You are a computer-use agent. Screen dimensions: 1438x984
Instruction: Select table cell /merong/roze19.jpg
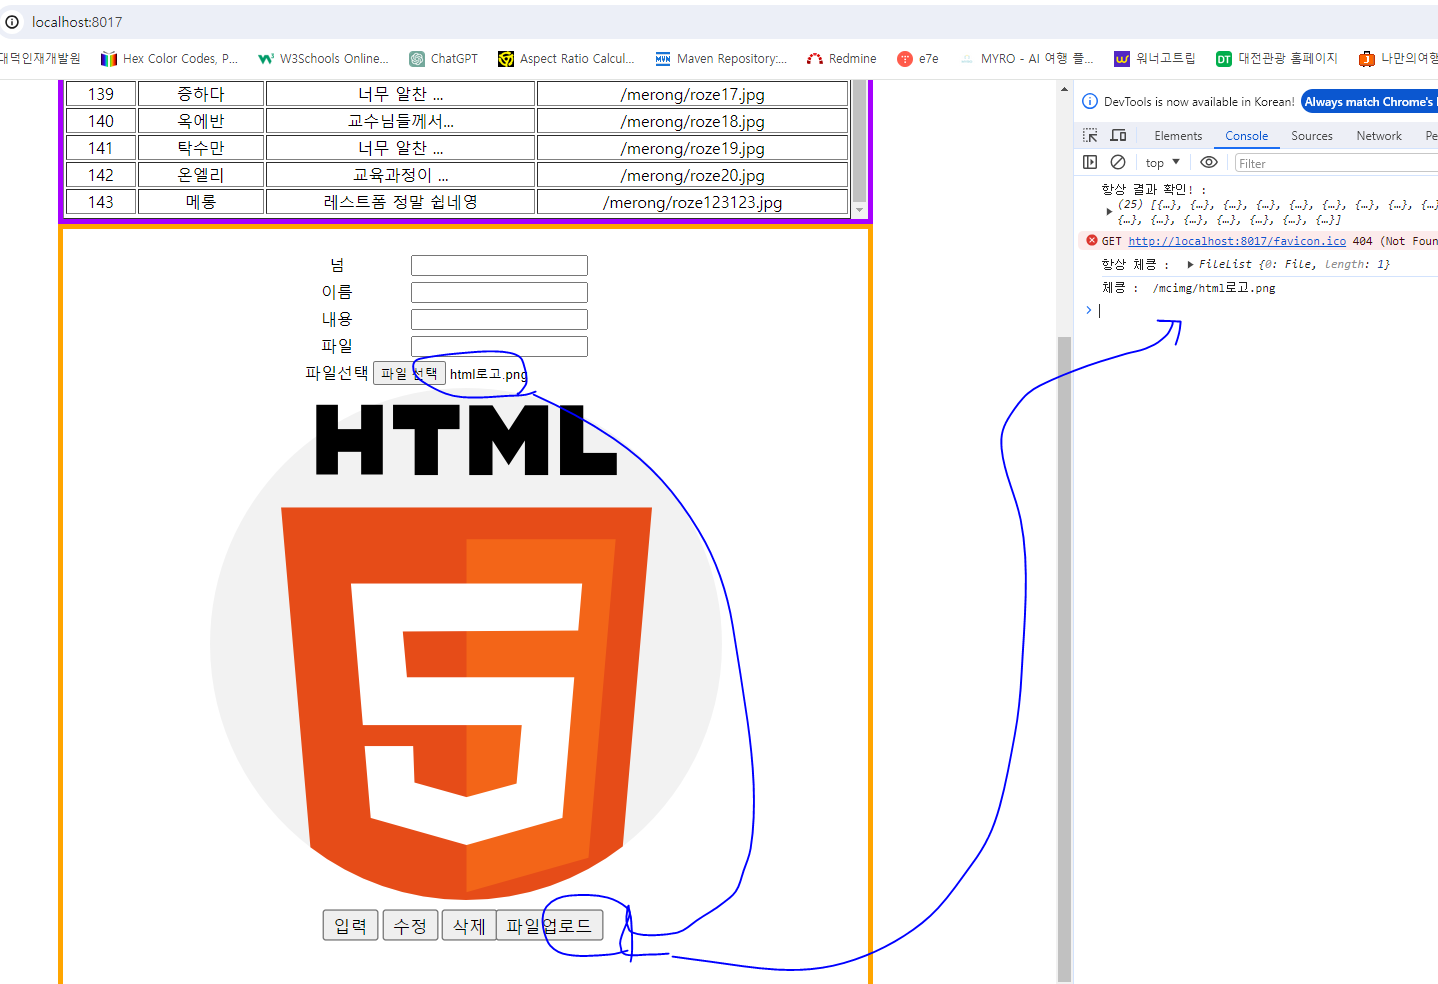tap(692, 148)
